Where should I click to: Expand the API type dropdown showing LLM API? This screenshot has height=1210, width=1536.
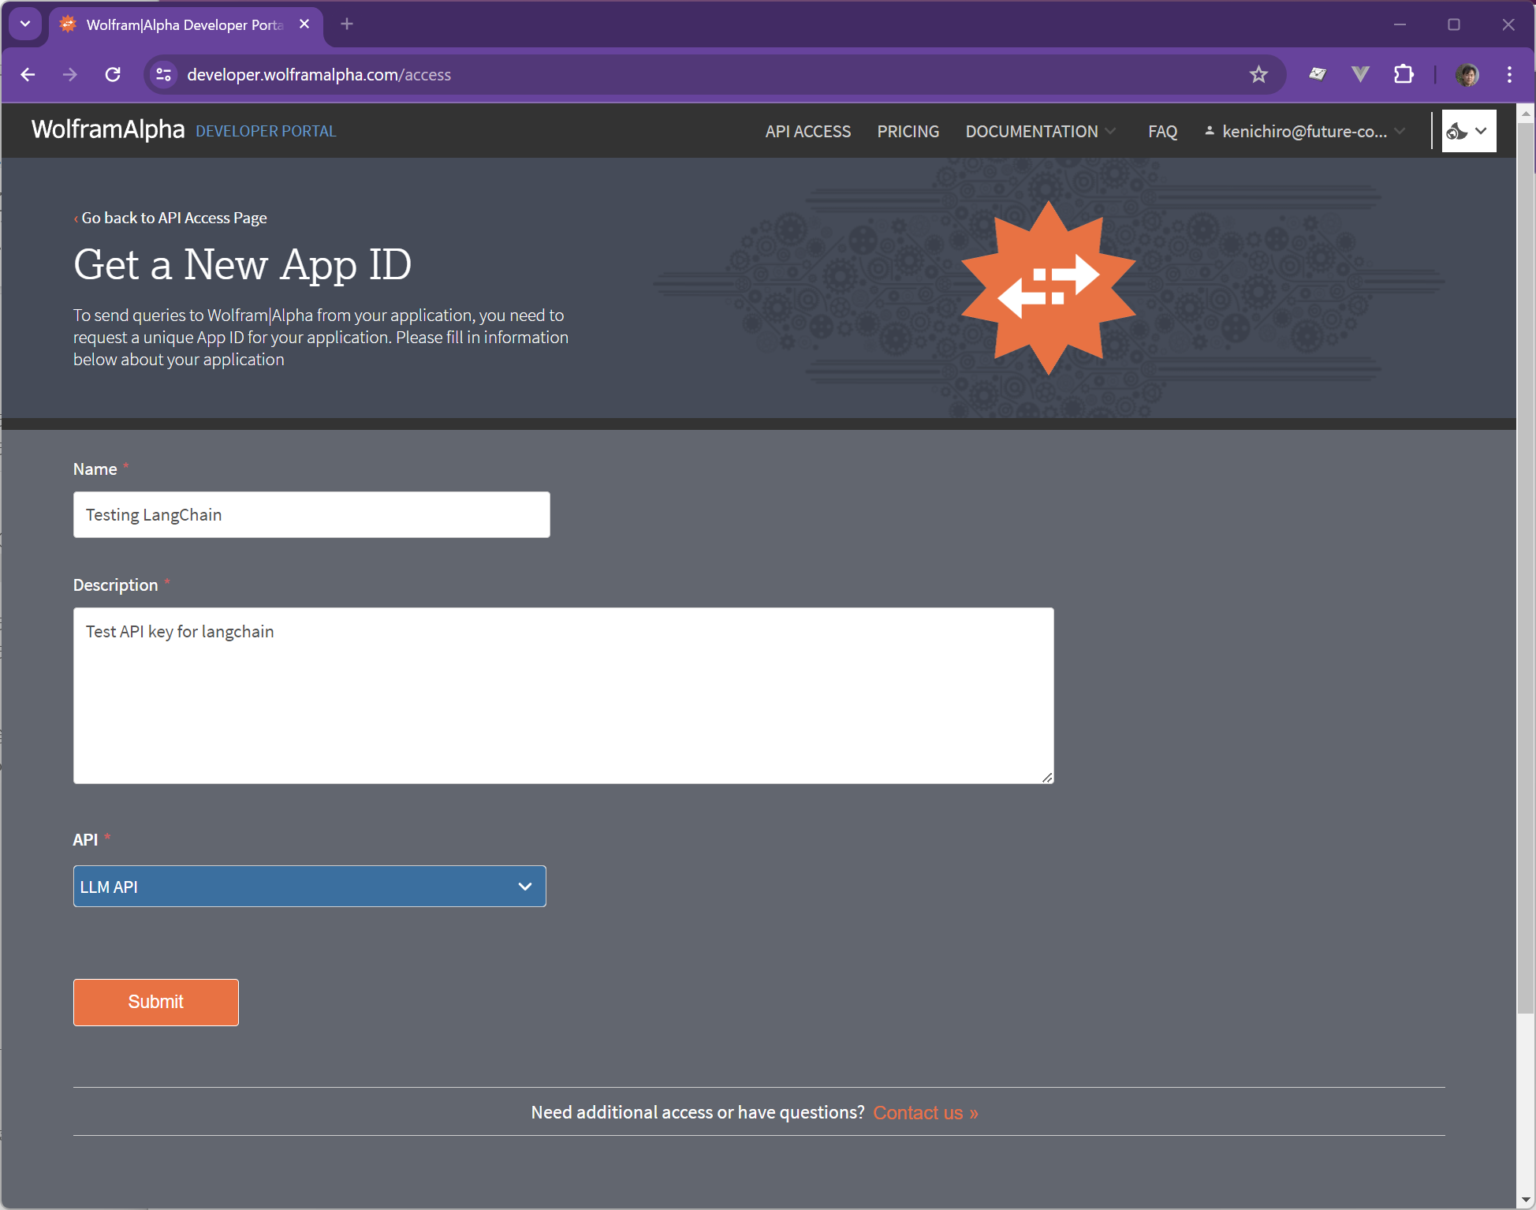(309, 886)
